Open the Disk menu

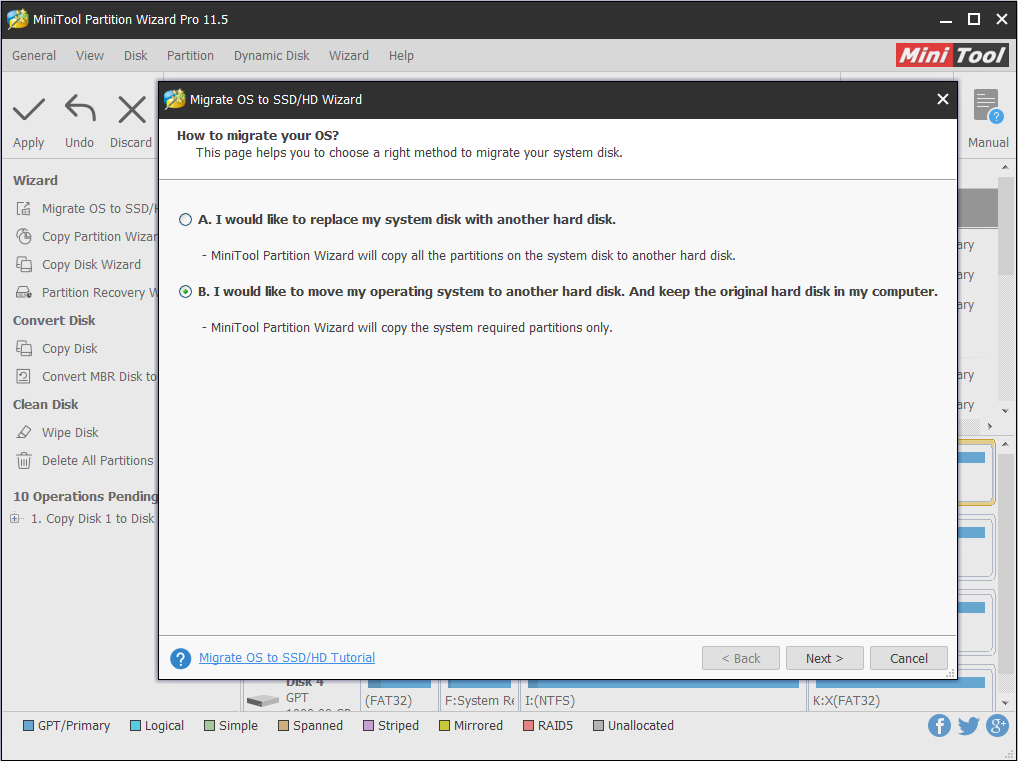(136, 56)
